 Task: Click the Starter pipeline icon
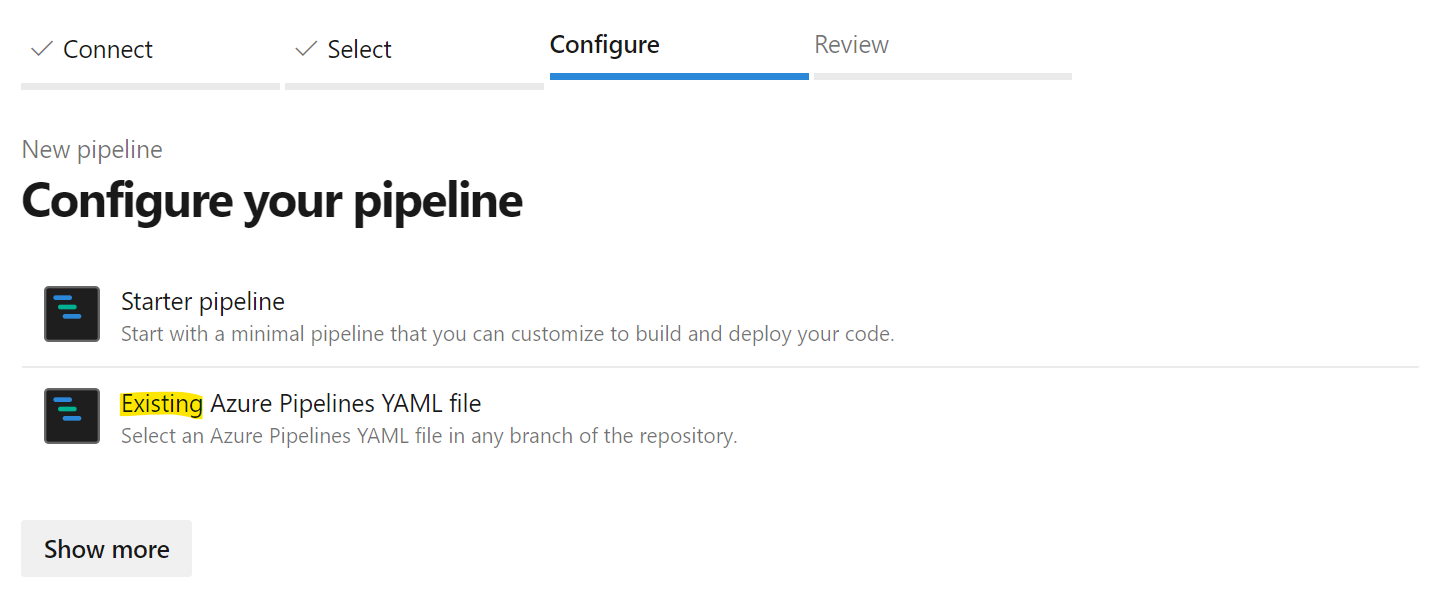(x=72, y=314)
